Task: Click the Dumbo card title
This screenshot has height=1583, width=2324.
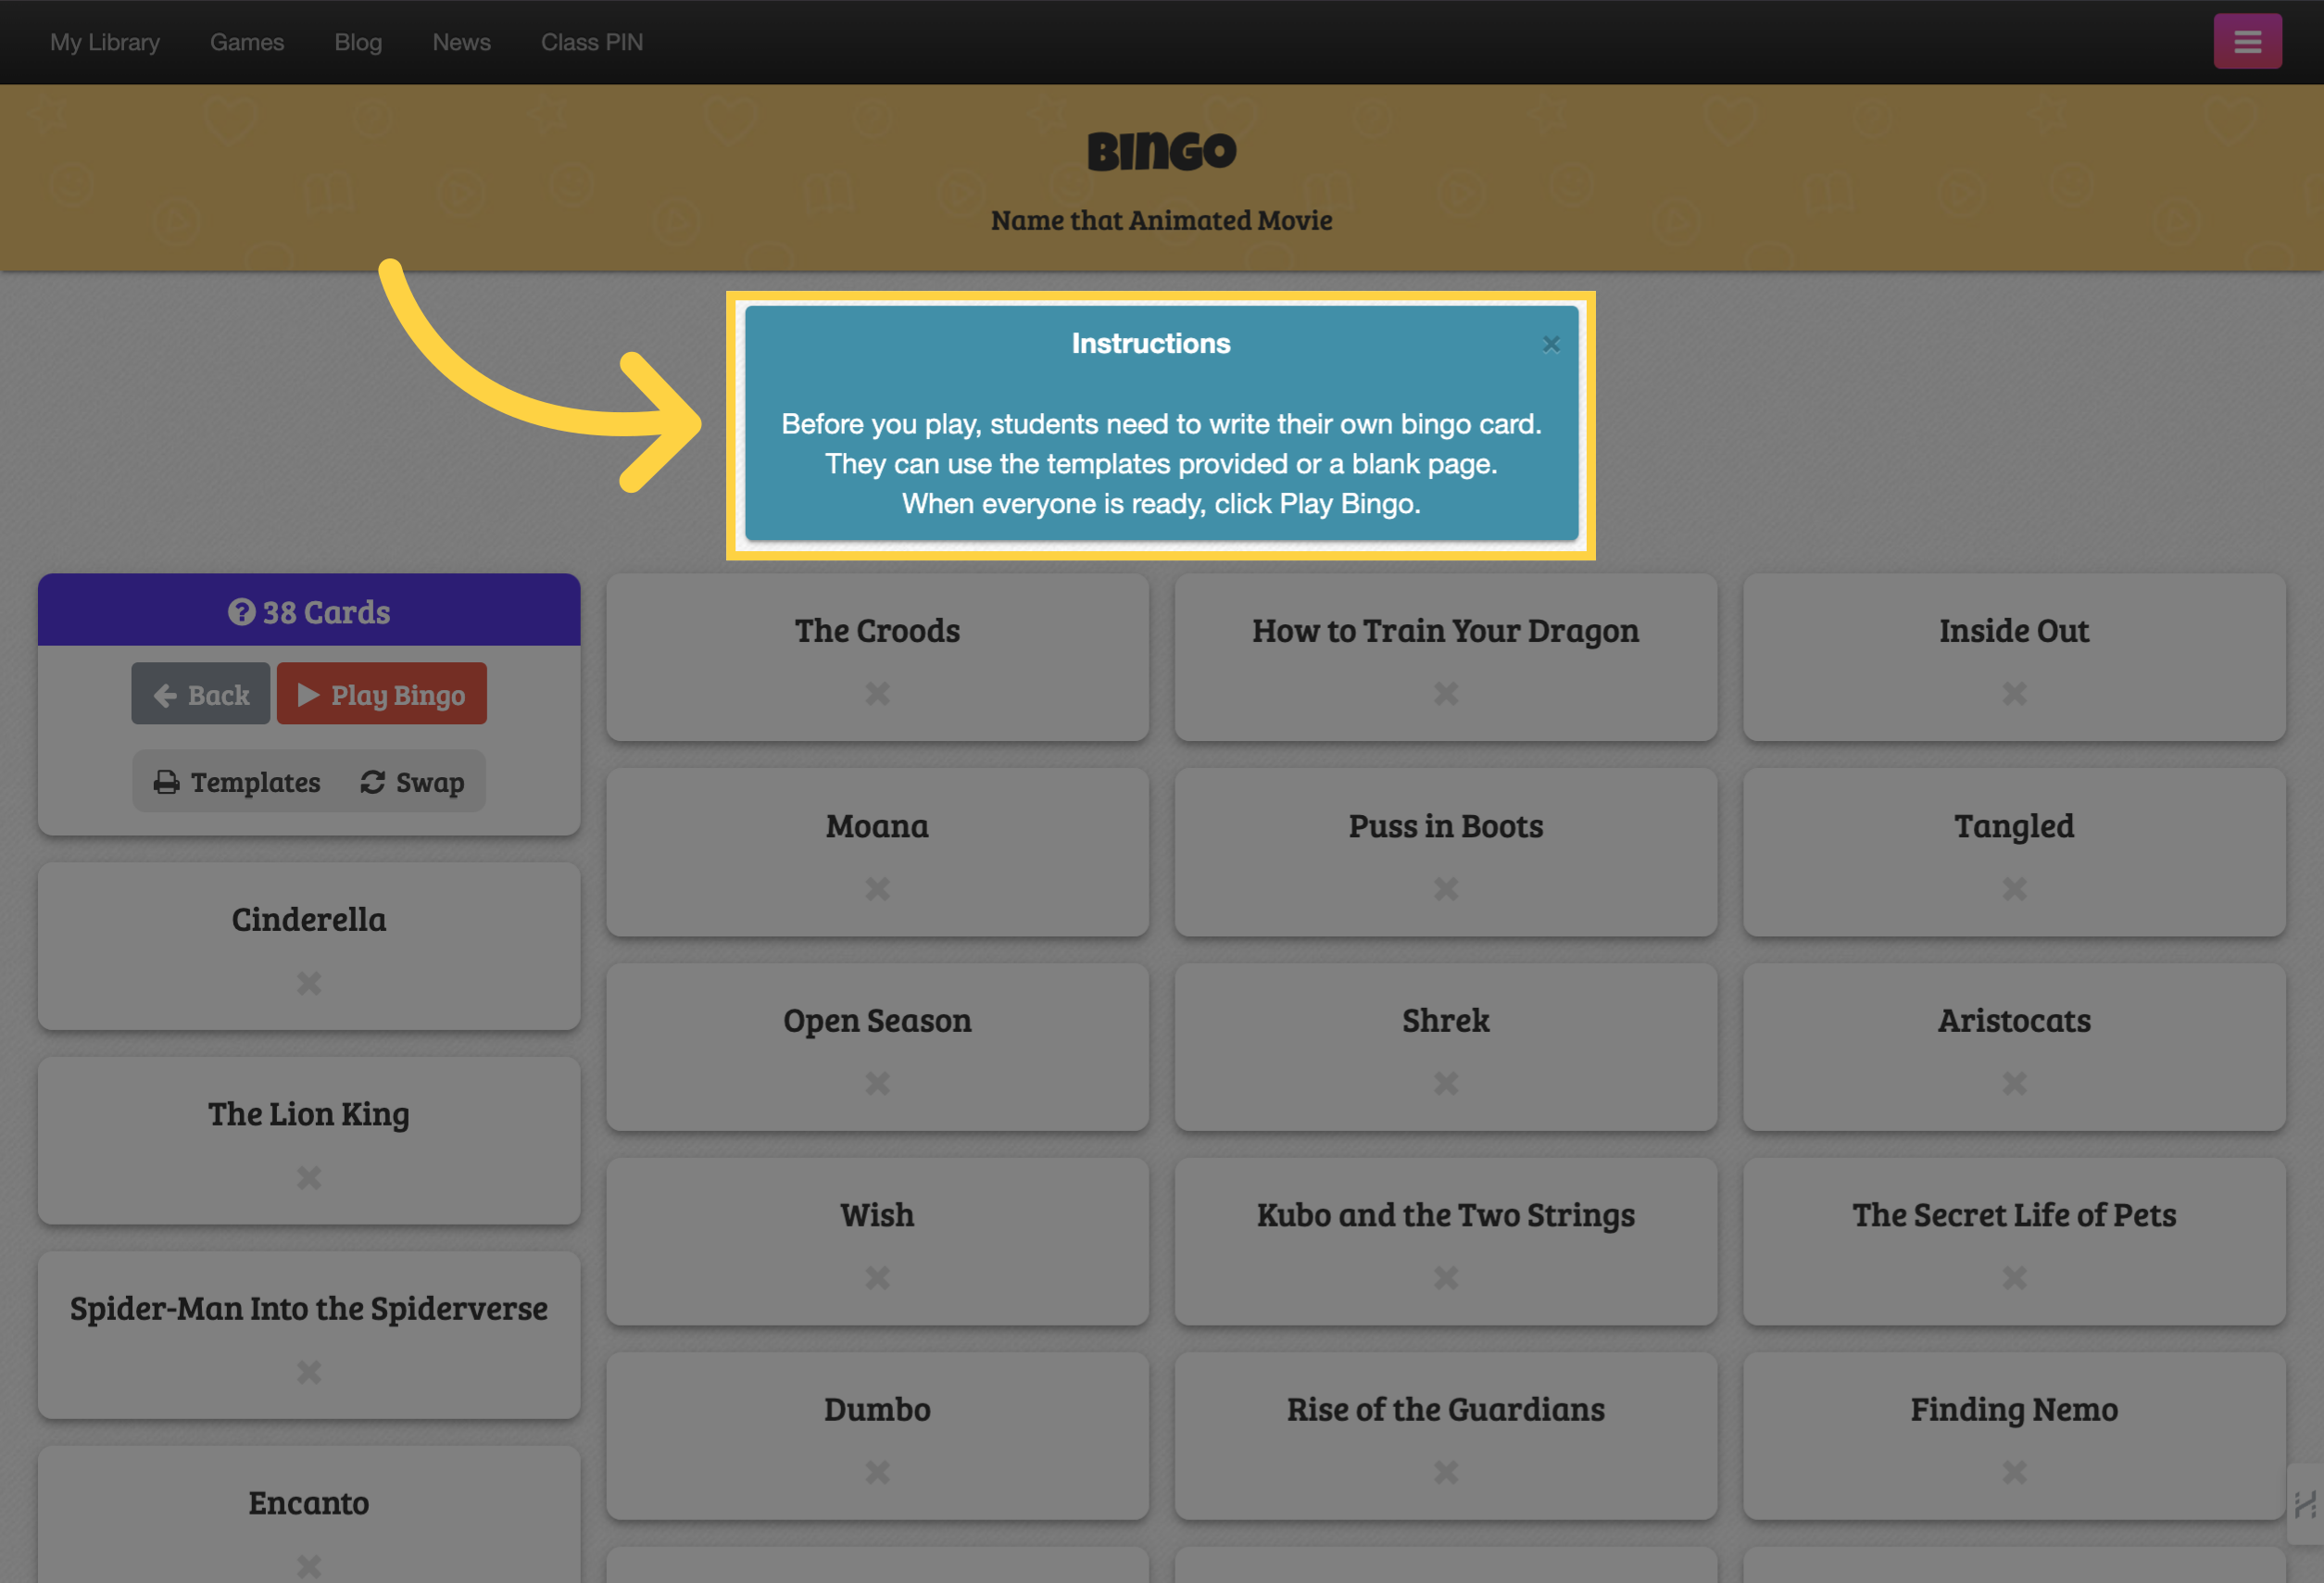Action: pos(877,1409)
